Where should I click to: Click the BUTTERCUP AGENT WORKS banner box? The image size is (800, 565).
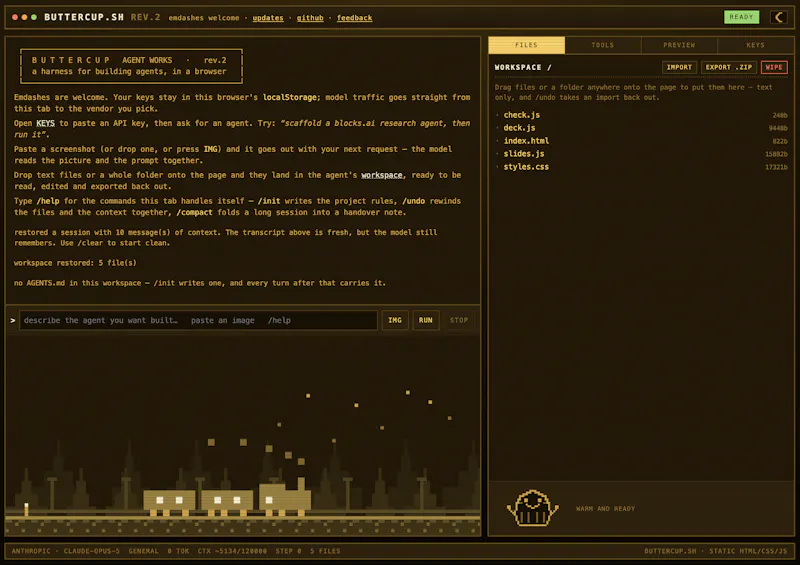pos(131,66)
